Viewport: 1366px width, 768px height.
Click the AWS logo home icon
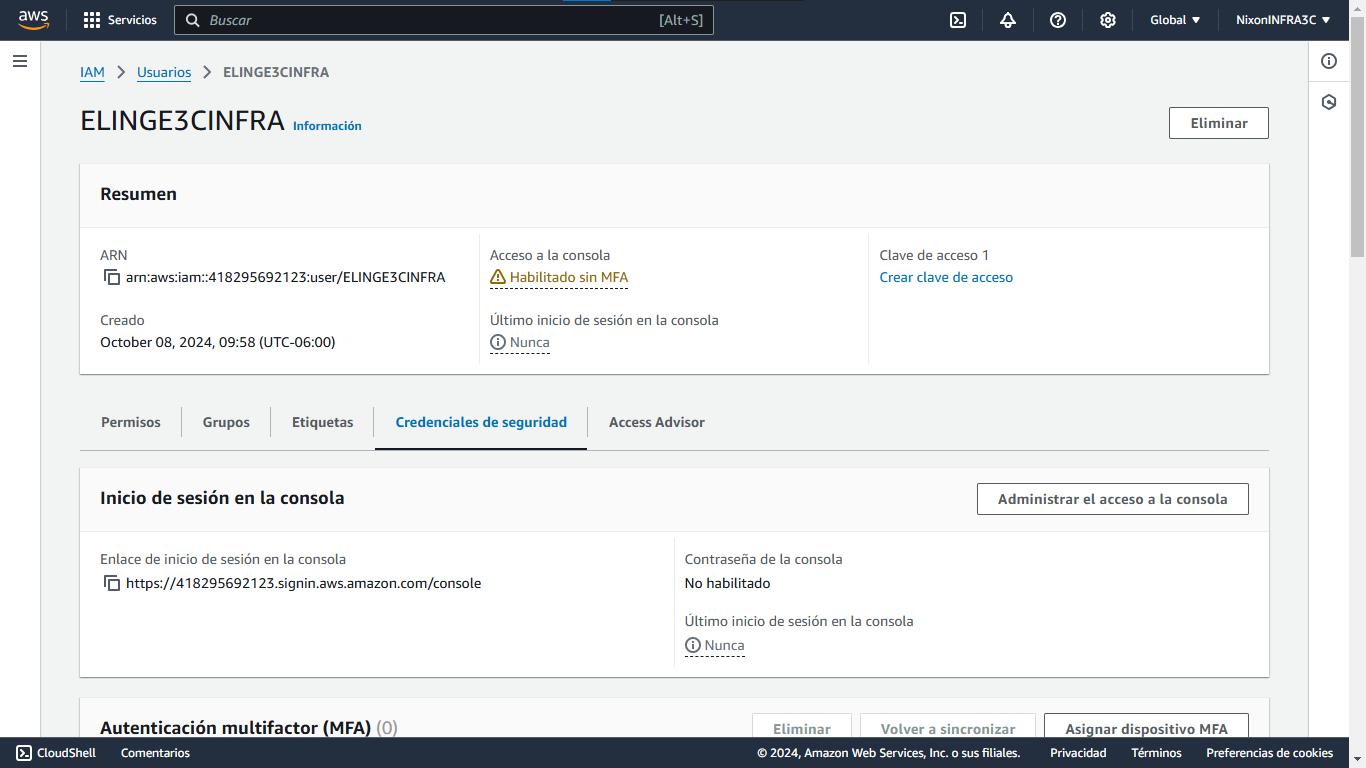click(x=33, y=20)
